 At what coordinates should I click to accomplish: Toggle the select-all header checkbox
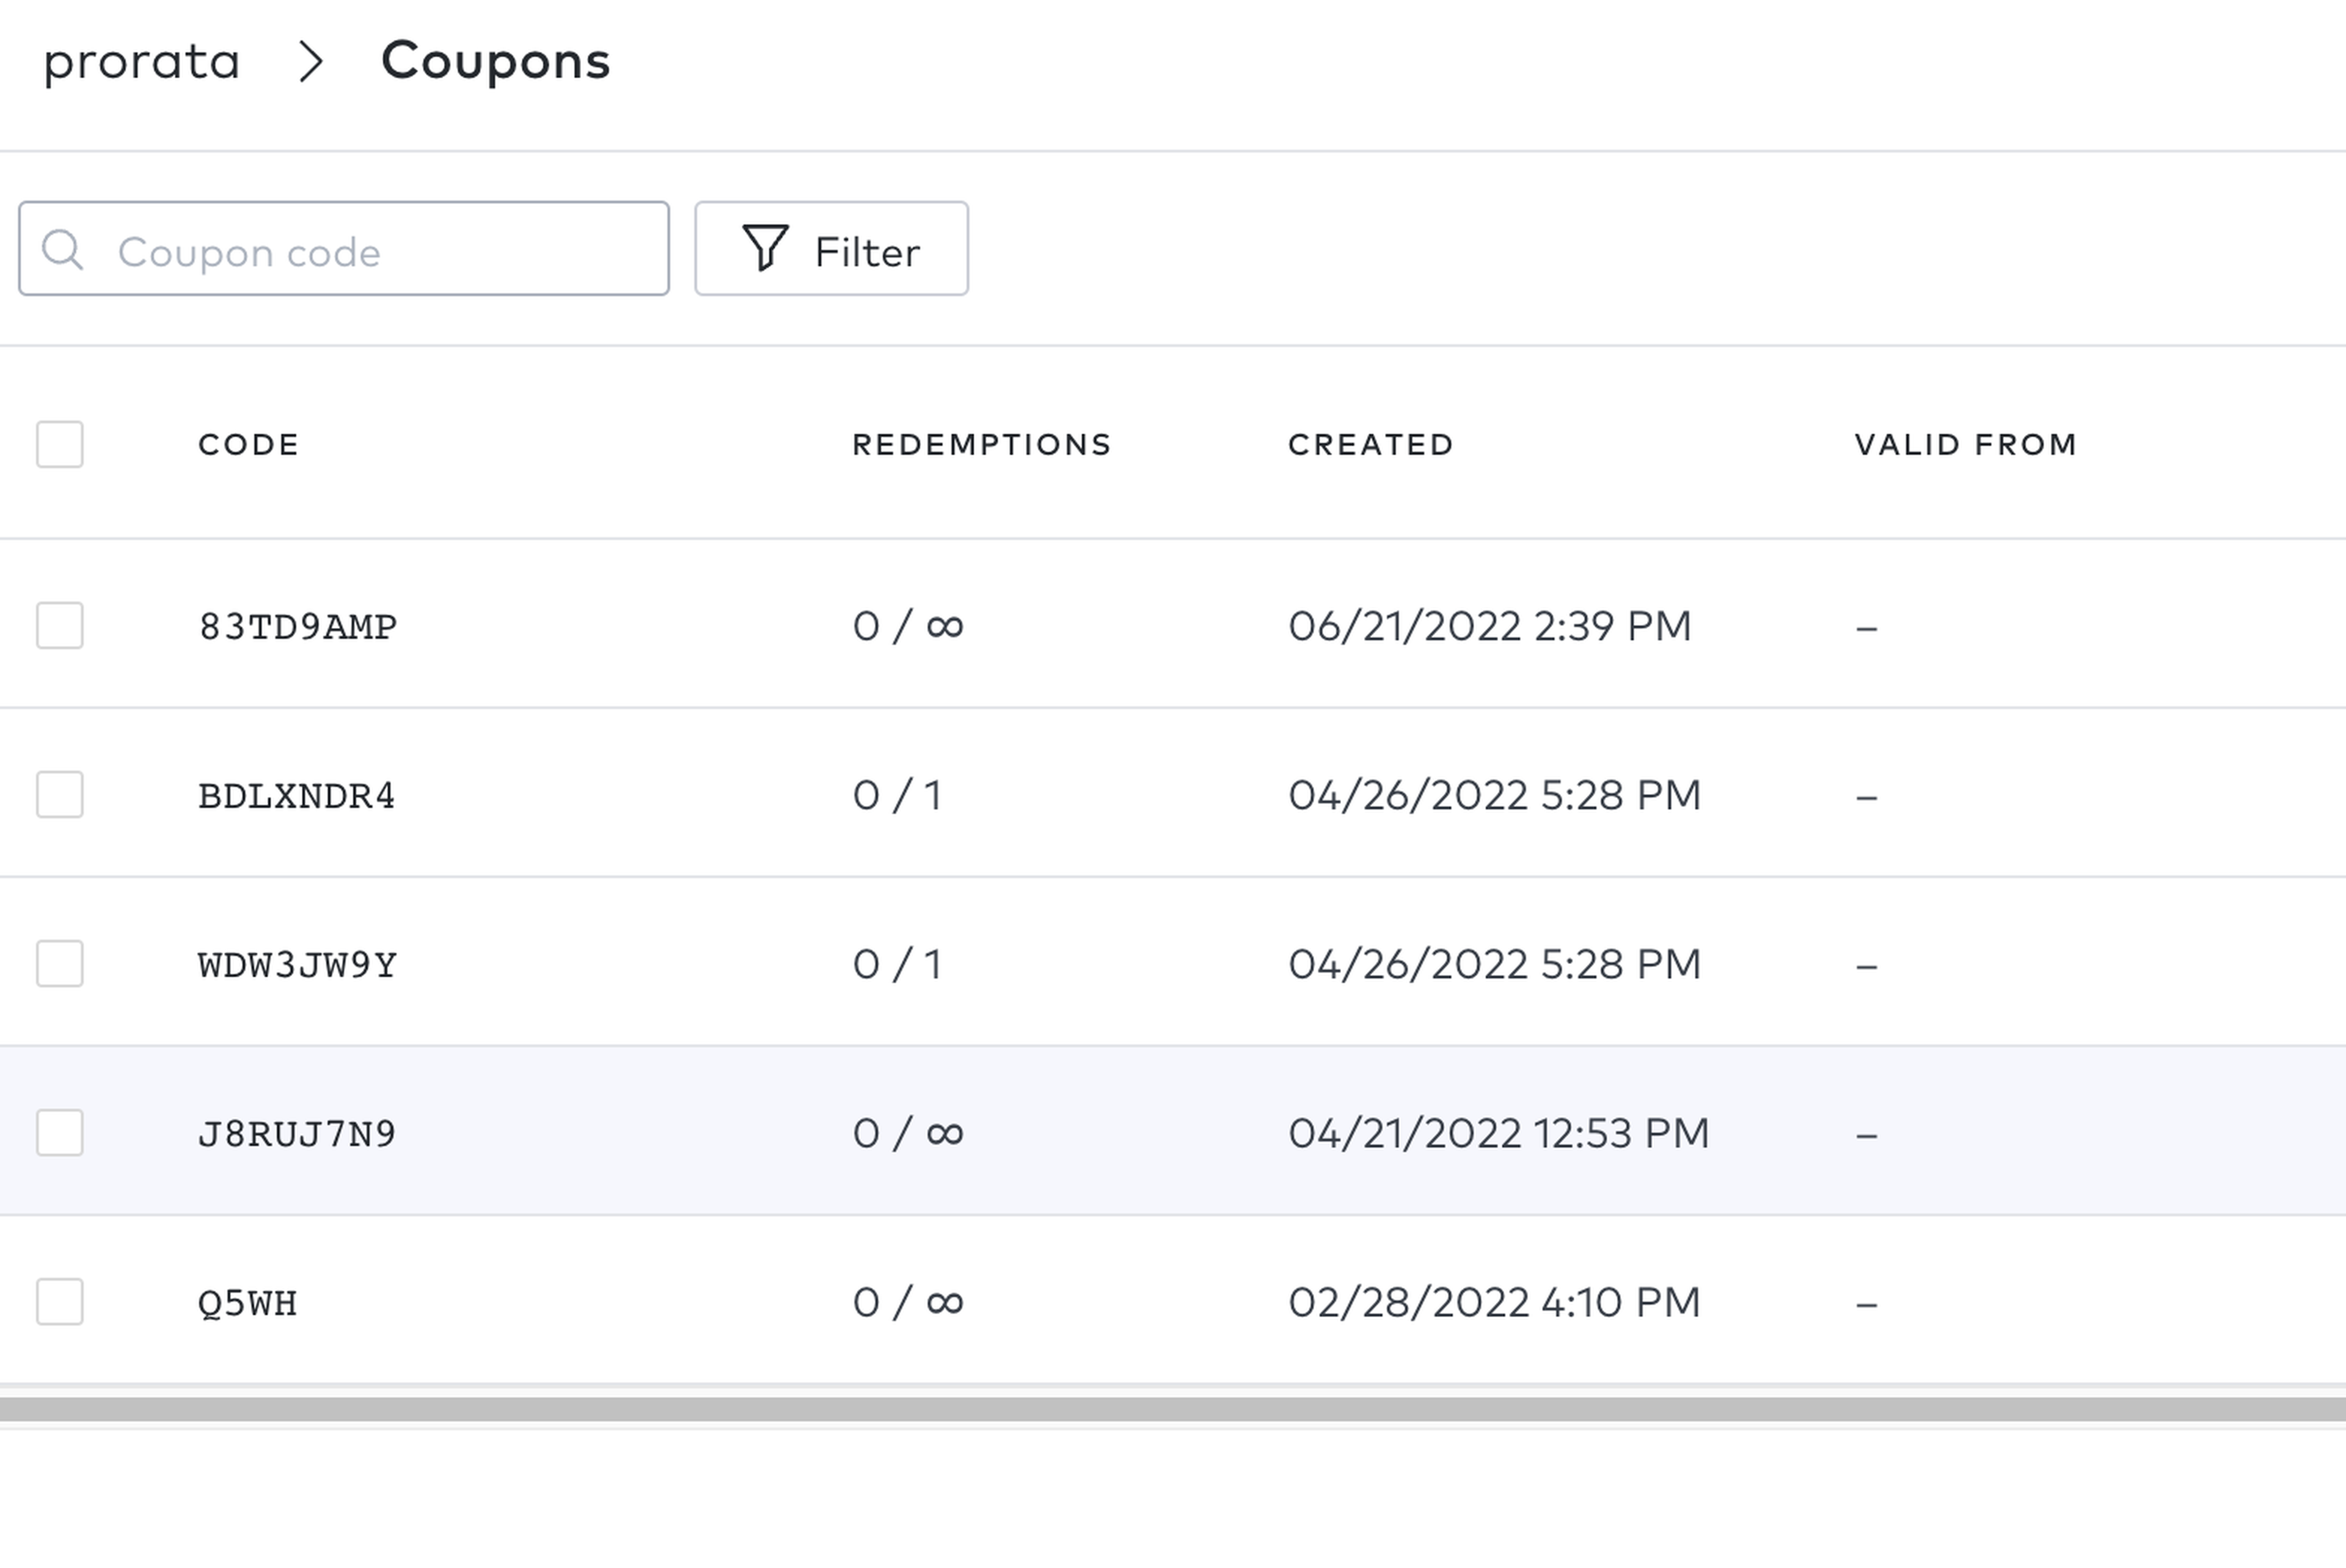(60, 444)
